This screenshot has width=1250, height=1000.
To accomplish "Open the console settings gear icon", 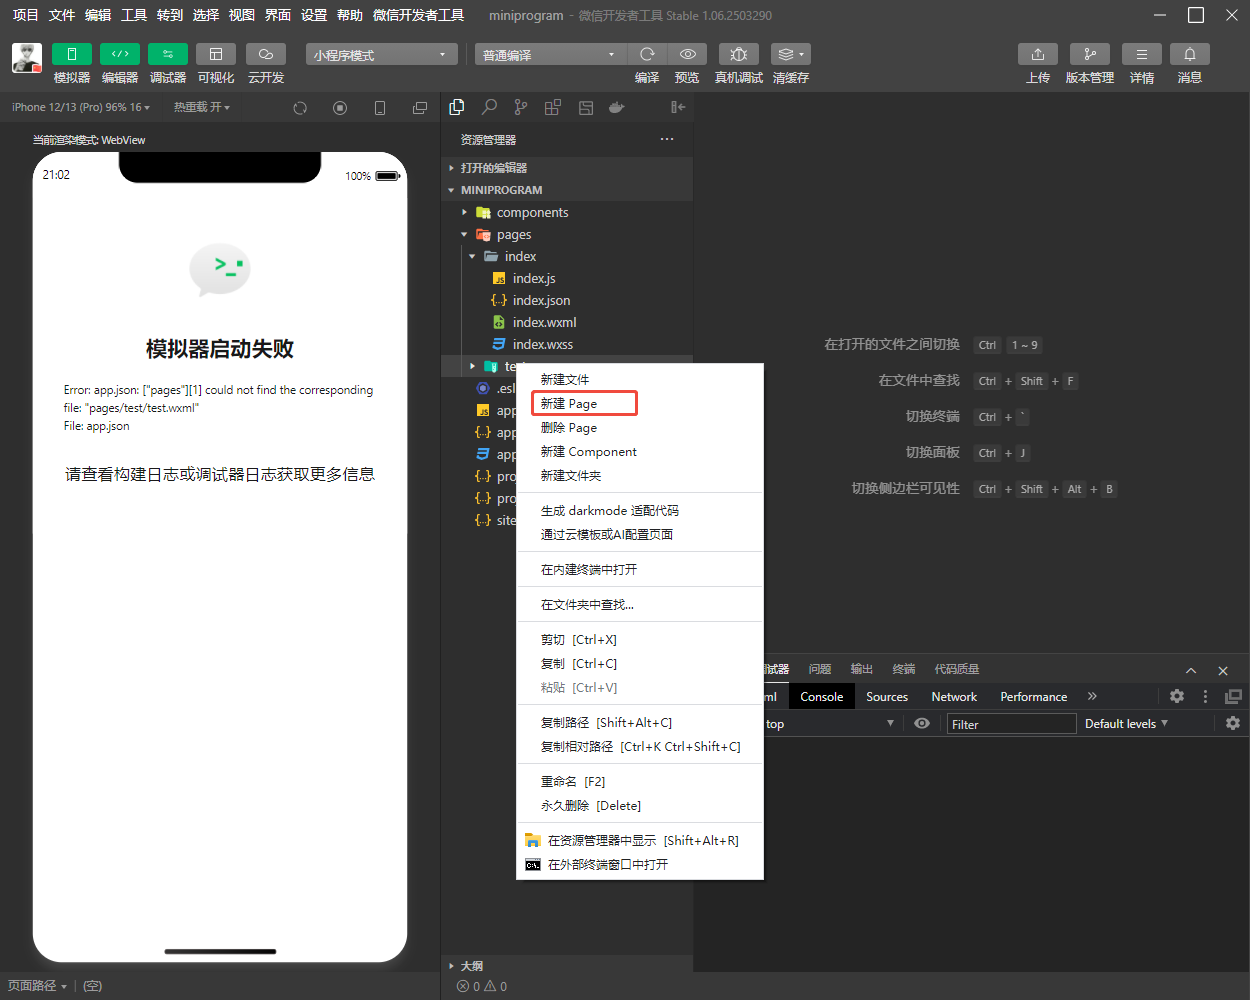I will [x=1232, y=723].
